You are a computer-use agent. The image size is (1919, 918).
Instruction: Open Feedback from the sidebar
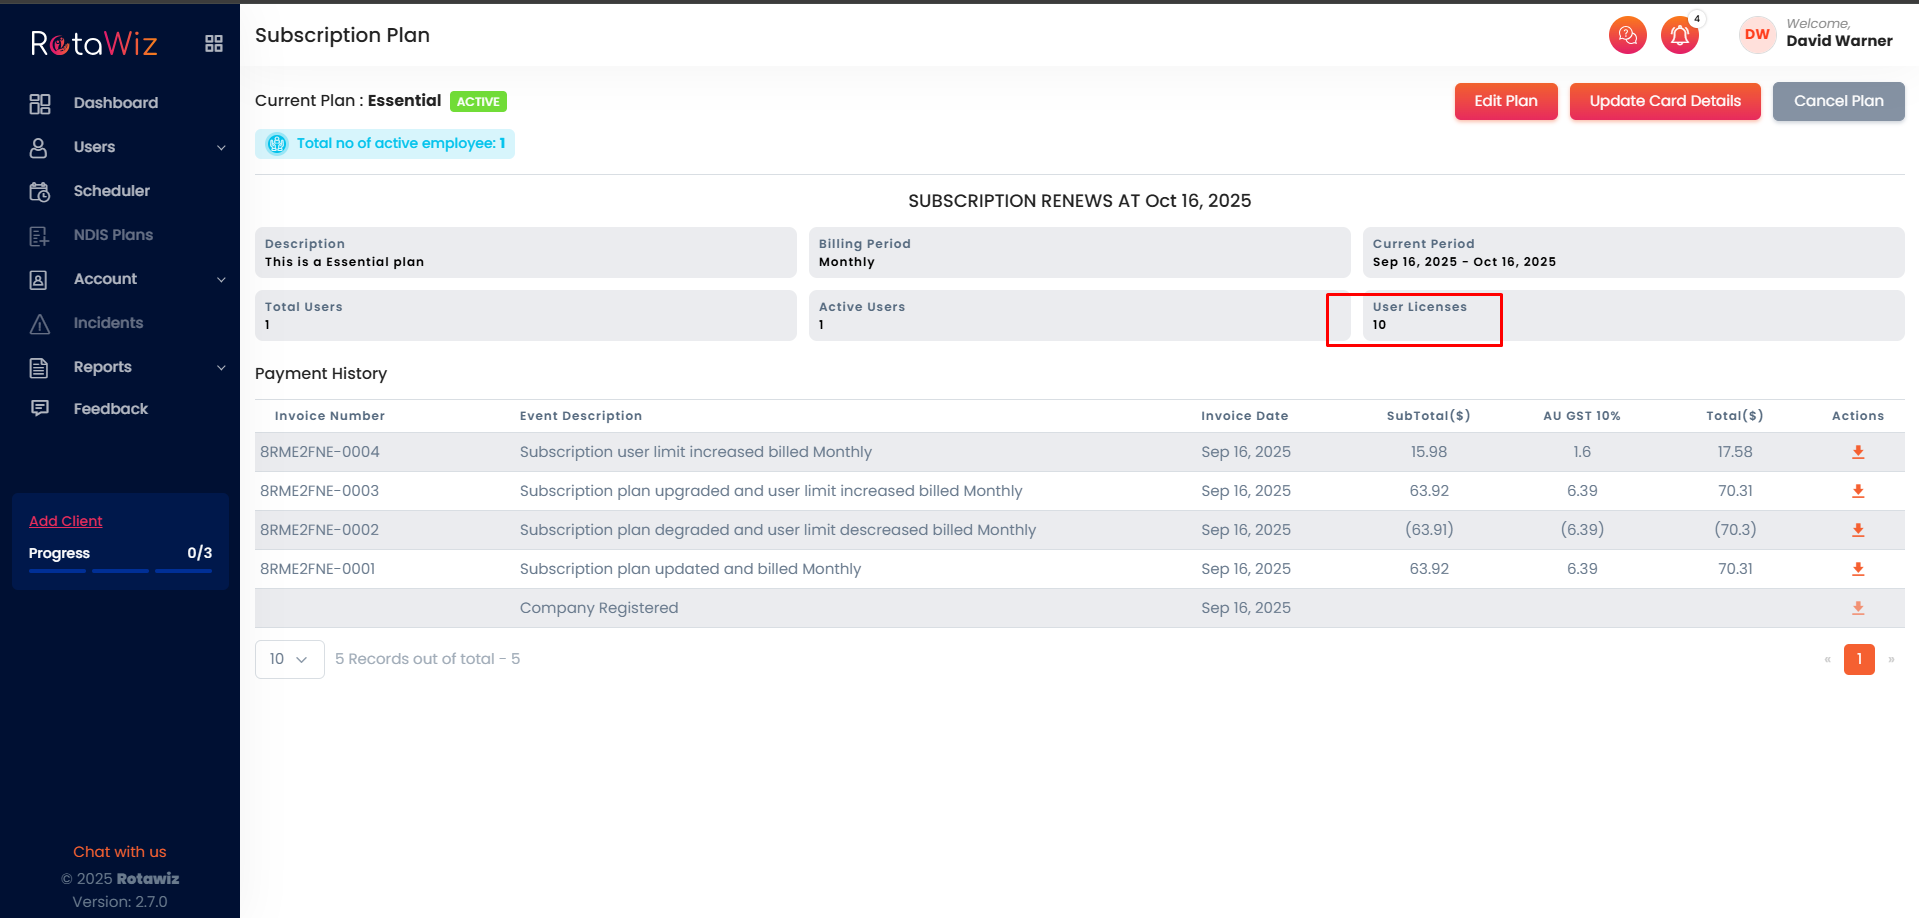click(x=110, y=409)
